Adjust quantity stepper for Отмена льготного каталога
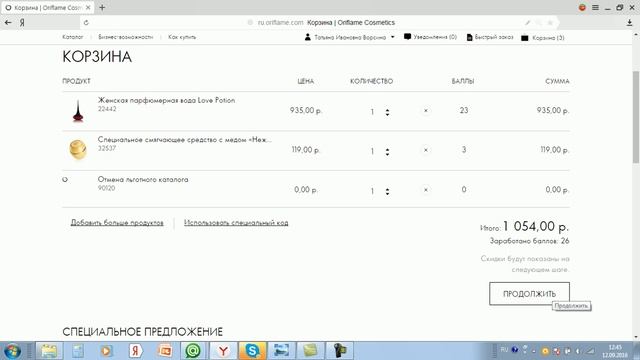This screenshot has height=360, width=640. 387,191
